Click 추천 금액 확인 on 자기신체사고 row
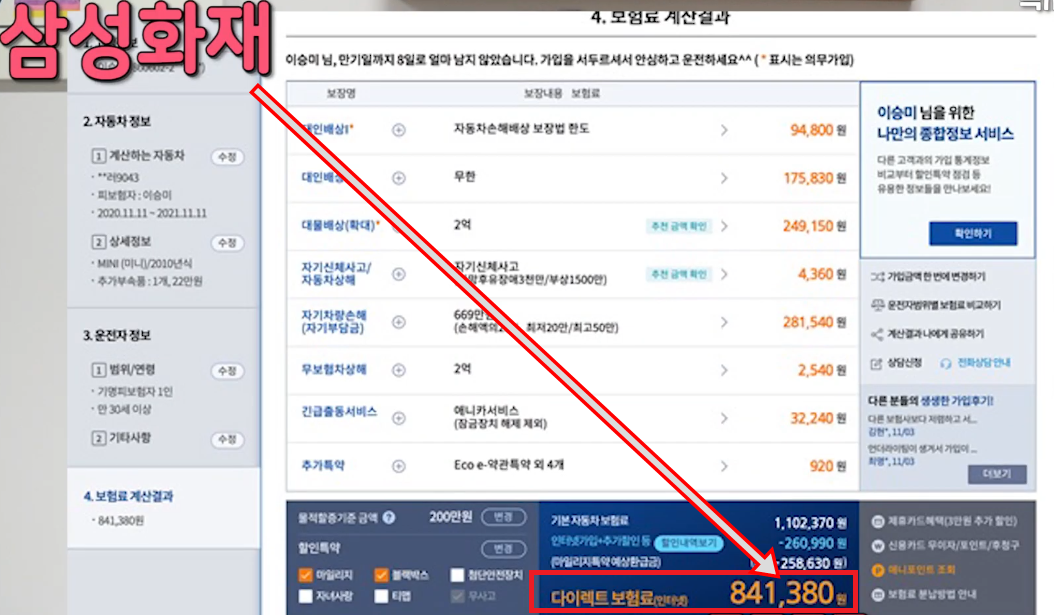 [x=679, y=274]
